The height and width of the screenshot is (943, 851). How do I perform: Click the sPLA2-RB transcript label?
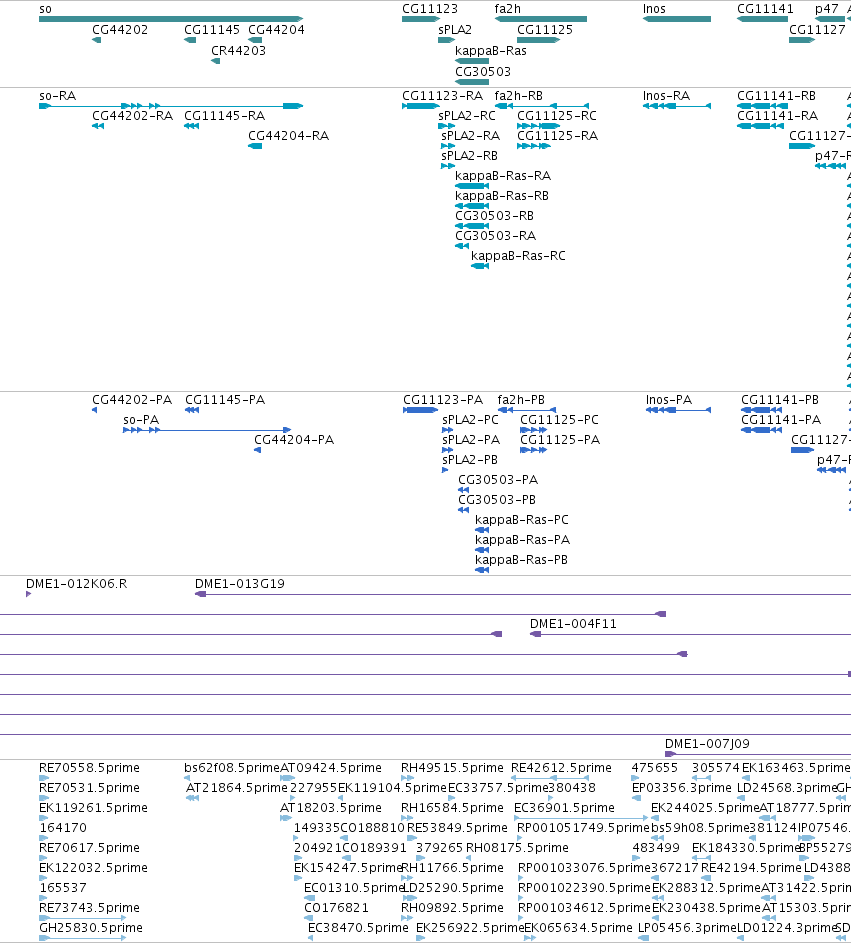coord(470,155)
